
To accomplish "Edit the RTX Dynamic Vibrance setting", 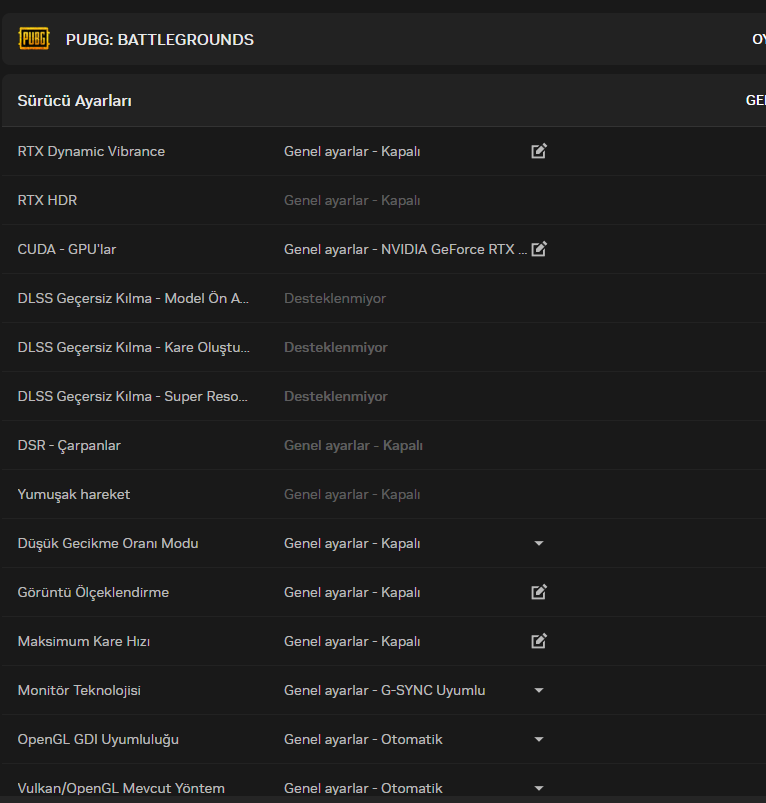I will [539, 151].
